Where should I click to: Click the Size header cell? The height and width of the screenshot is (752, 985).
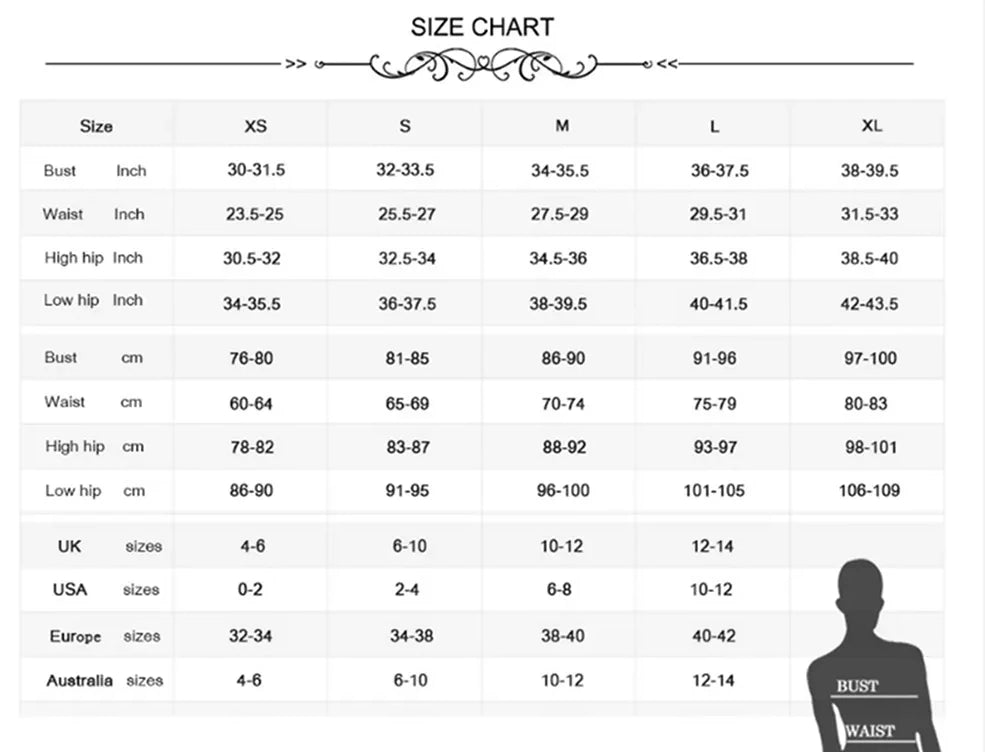coord(96,127)
